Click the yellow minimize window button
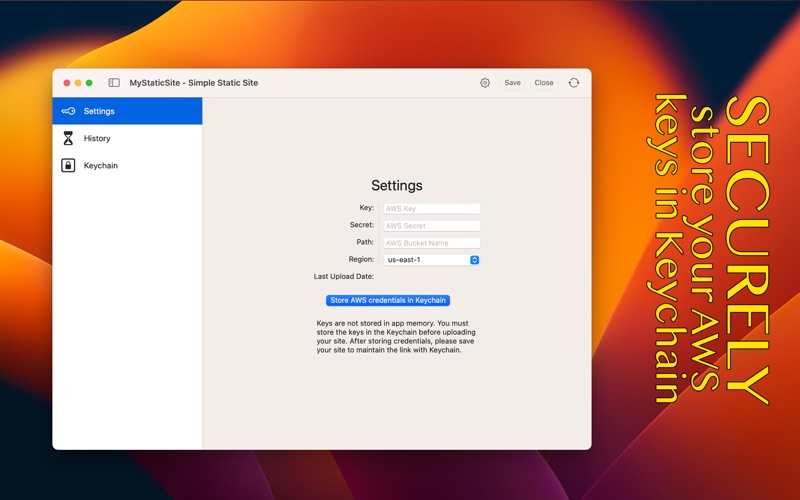This screenshot has height=500, width=800. pos(78,83)
